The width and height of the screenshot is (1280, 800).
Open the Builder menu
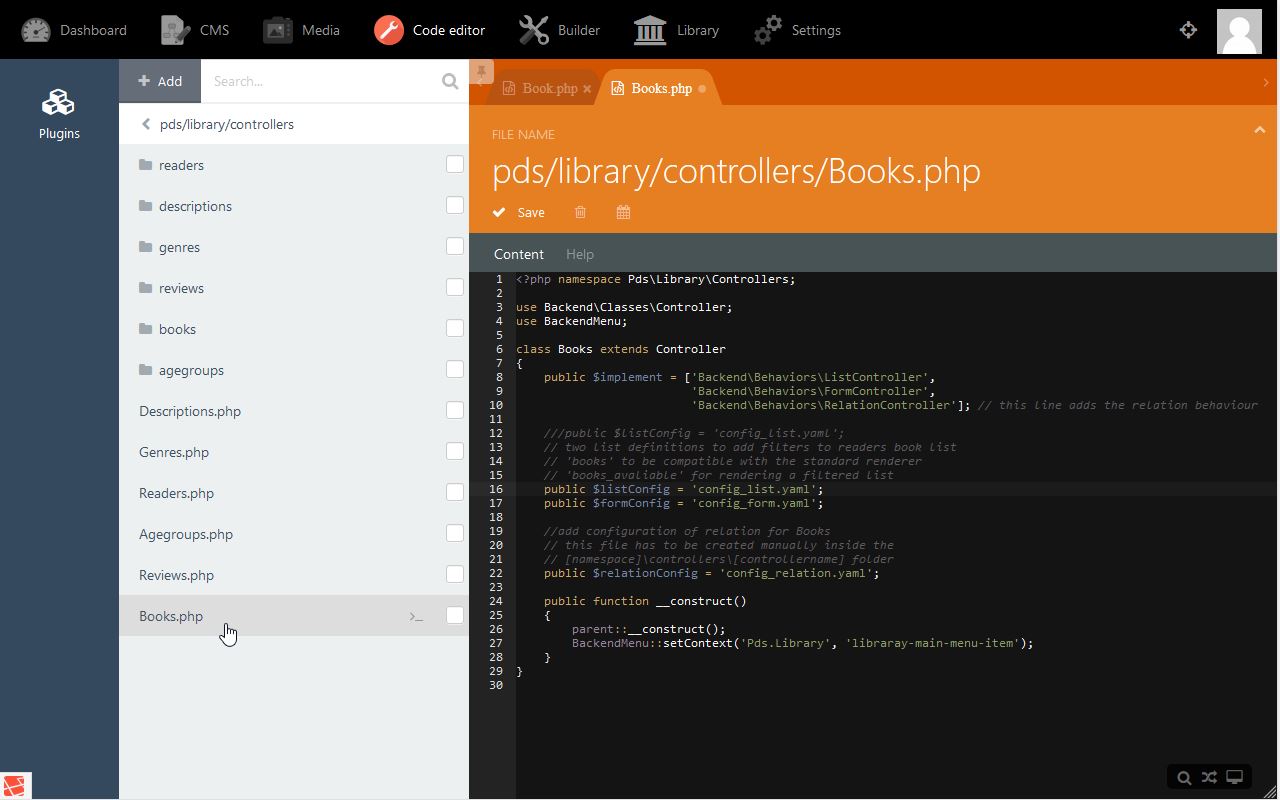pos(560,30)
